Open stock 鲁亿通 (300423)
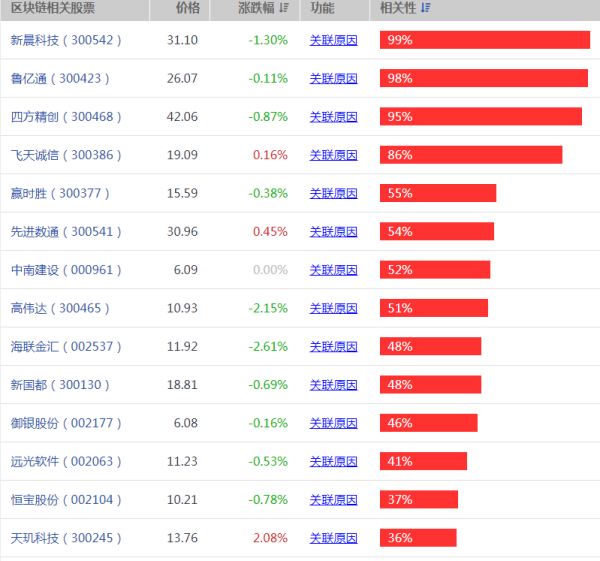 coord(60,78)
